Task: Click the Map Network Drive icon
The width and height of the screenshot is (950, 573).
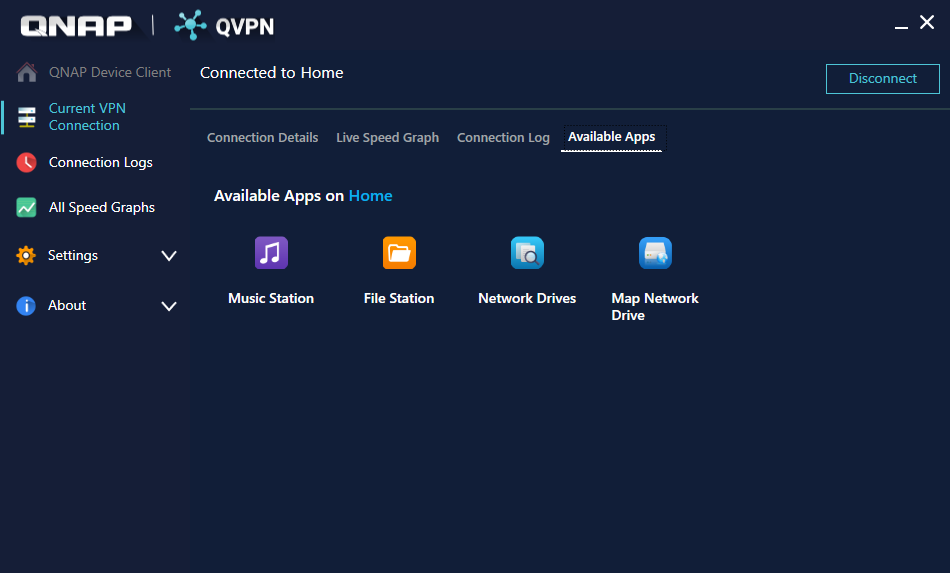Action: point(655,253)
